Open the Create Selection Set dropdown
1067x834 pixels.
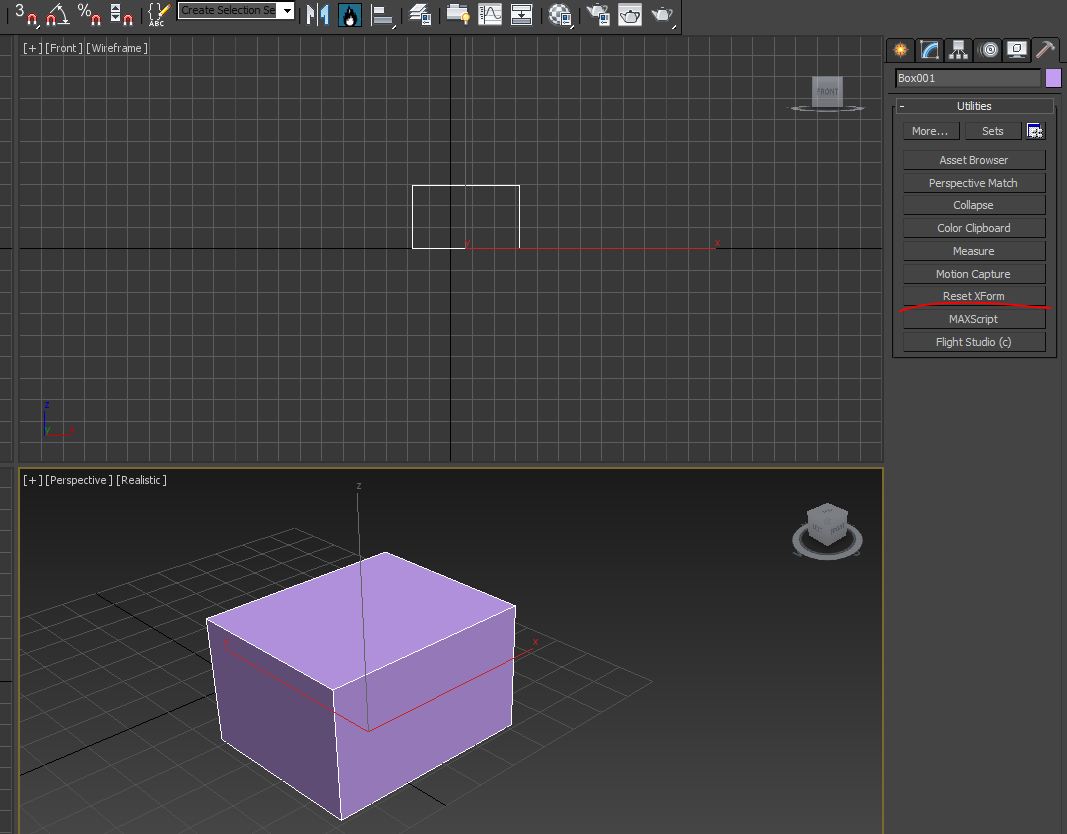[x=287, y=11]
